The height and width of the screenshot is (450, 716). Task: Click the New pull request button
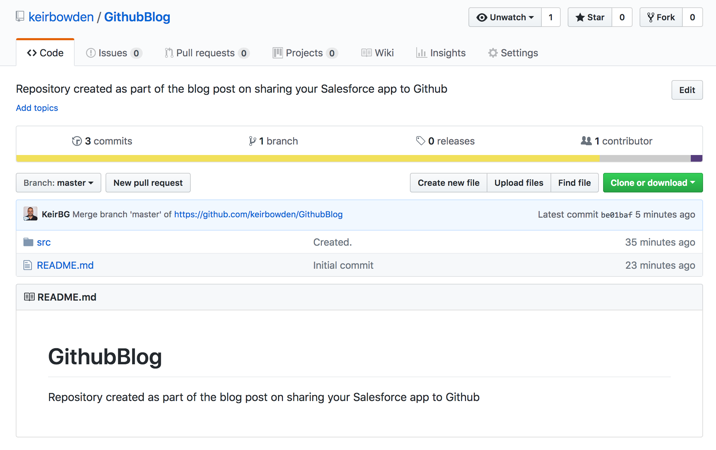(148, 183)
